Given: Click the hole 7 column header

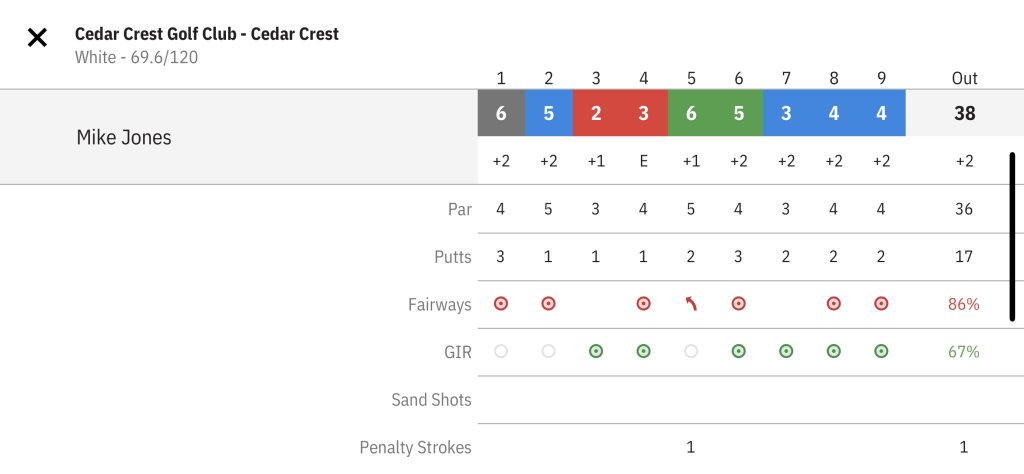Looking at the screenshot, I should (x=786, y=78).
